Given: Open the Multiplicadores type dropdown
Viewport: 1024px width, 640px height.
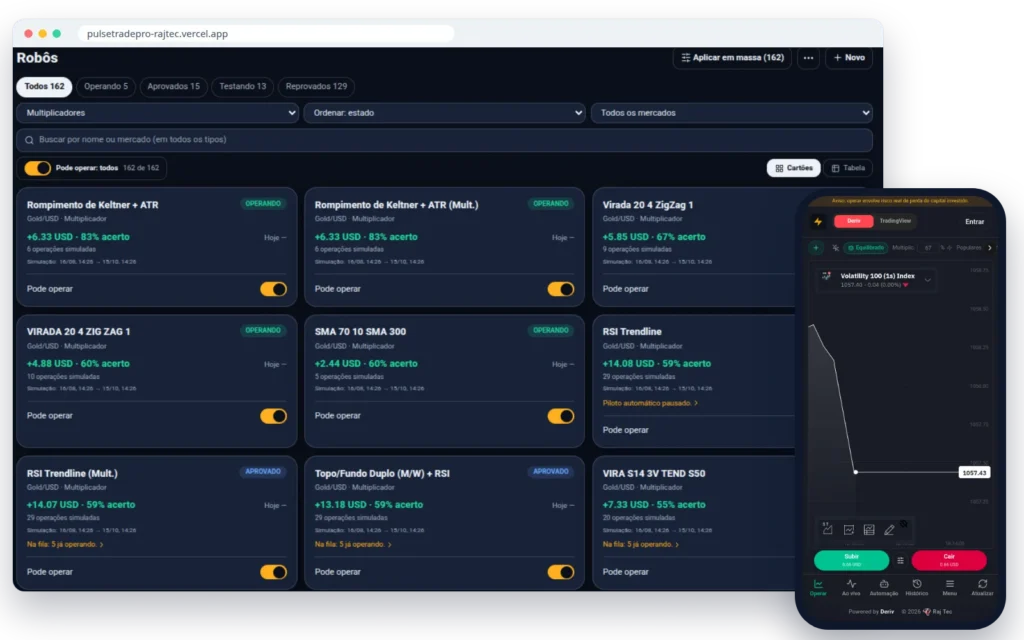Looking at the screenshot, I should [157, 113].
